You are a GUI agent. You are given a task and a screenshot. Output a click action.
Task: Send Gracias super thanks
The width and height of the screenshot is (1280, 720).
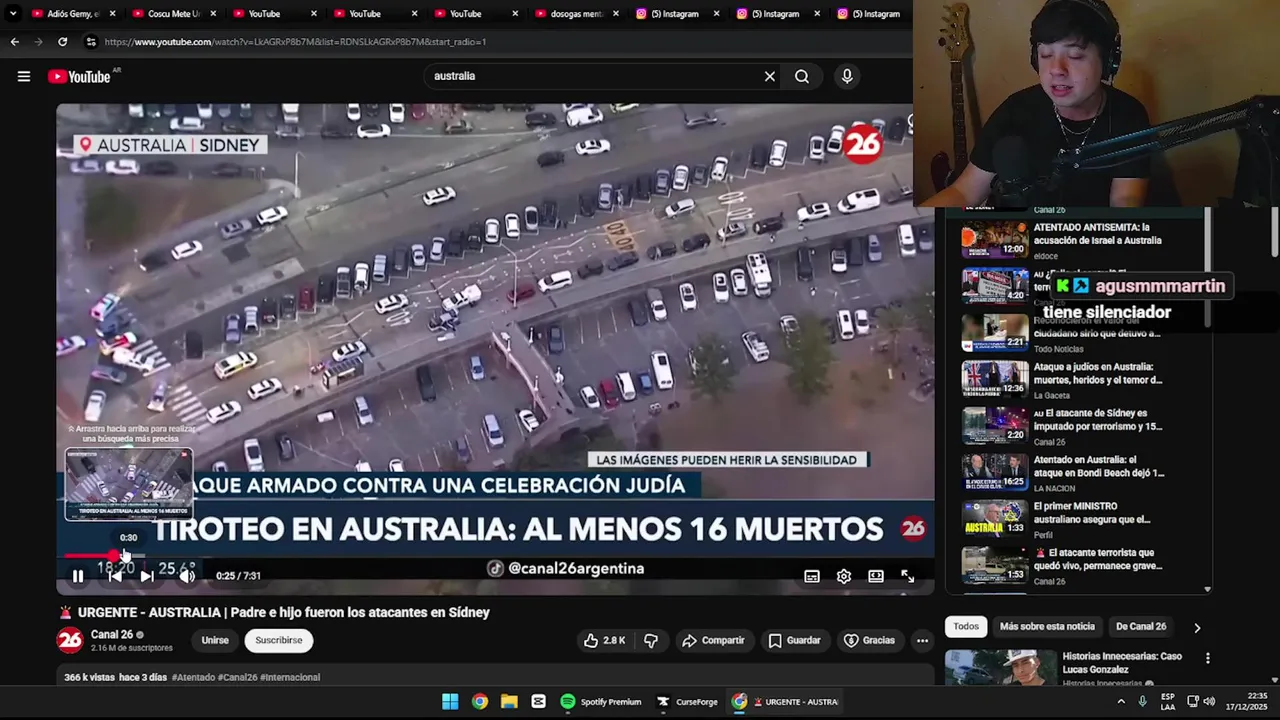click(x=870, y=640)
